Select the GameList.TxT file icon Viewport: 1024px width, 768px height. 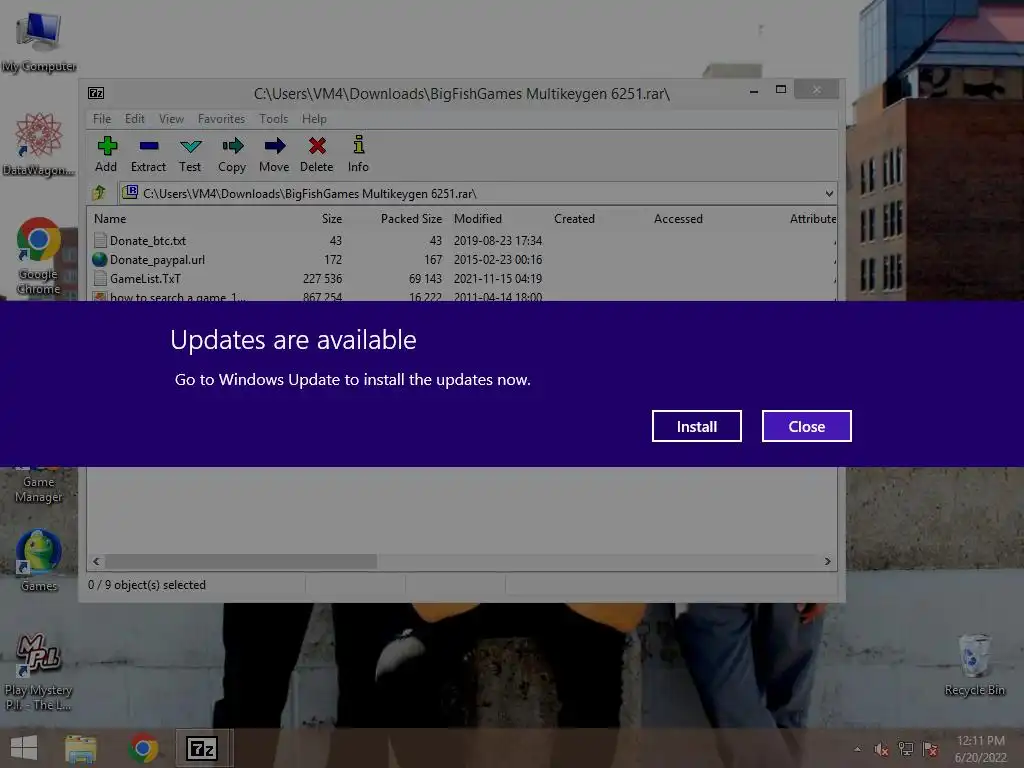pyautogui.click(x=100, y=278)
